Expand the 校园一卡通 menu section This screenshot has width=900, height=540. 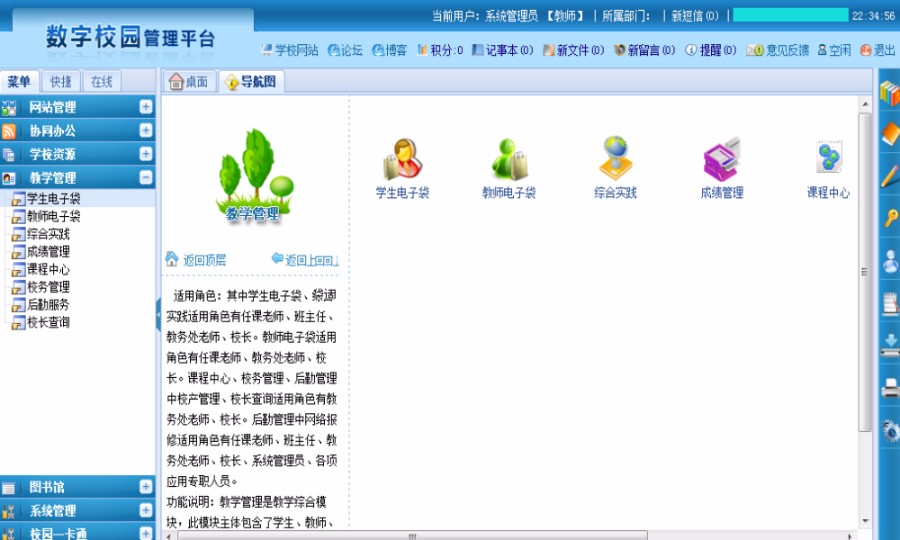tap(146, 533)
